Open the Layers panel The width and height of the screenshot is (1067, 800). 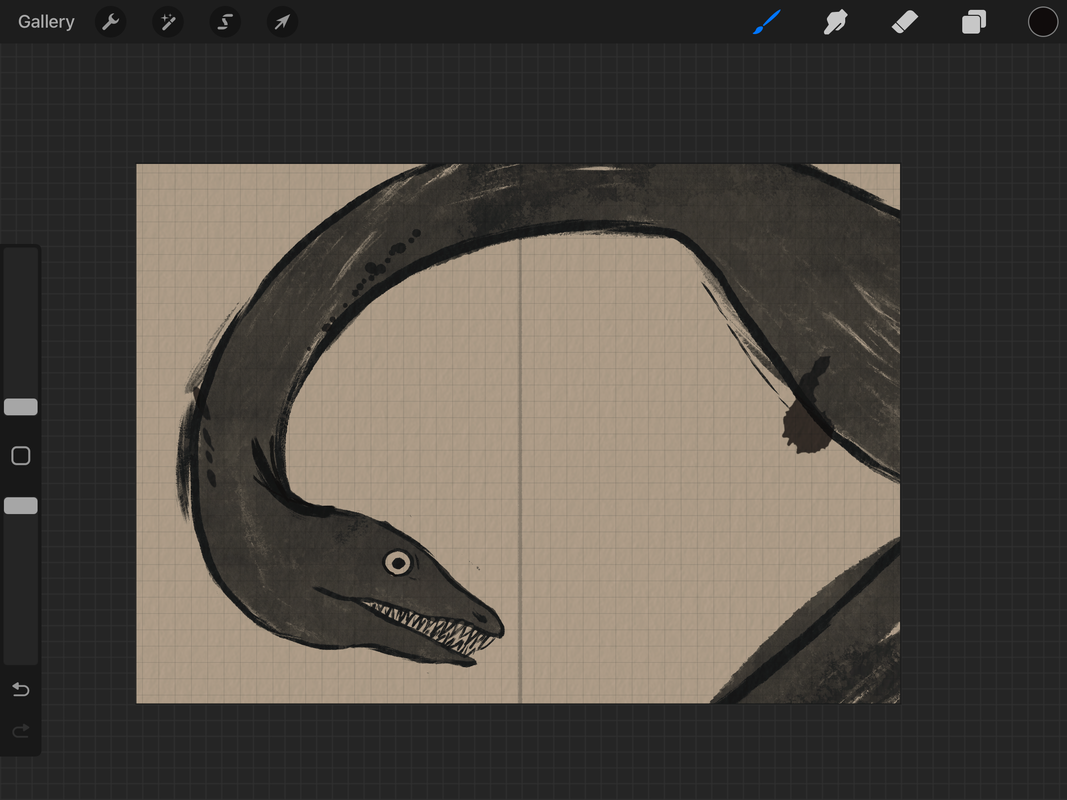pyautogui.click(x=974, y=22)
